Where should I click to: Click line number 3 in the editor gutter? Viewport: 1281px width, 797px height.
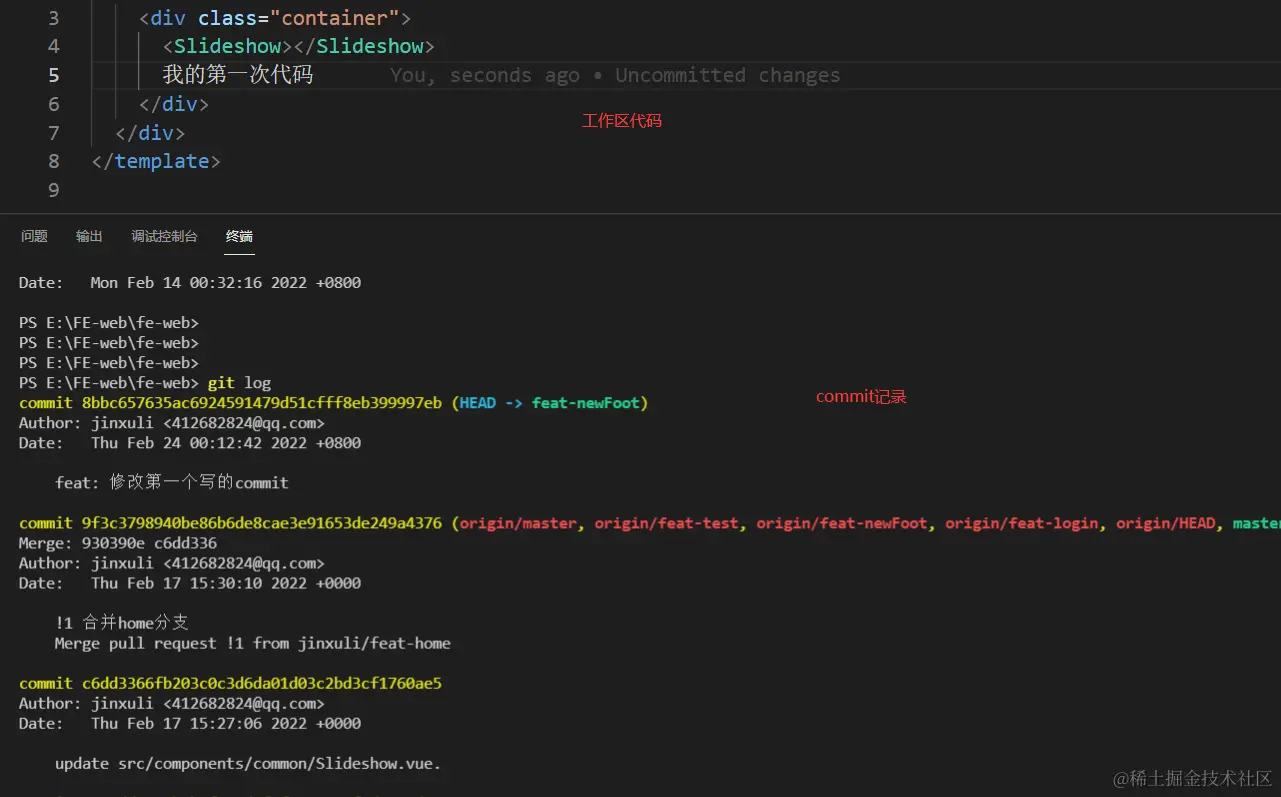53,18
